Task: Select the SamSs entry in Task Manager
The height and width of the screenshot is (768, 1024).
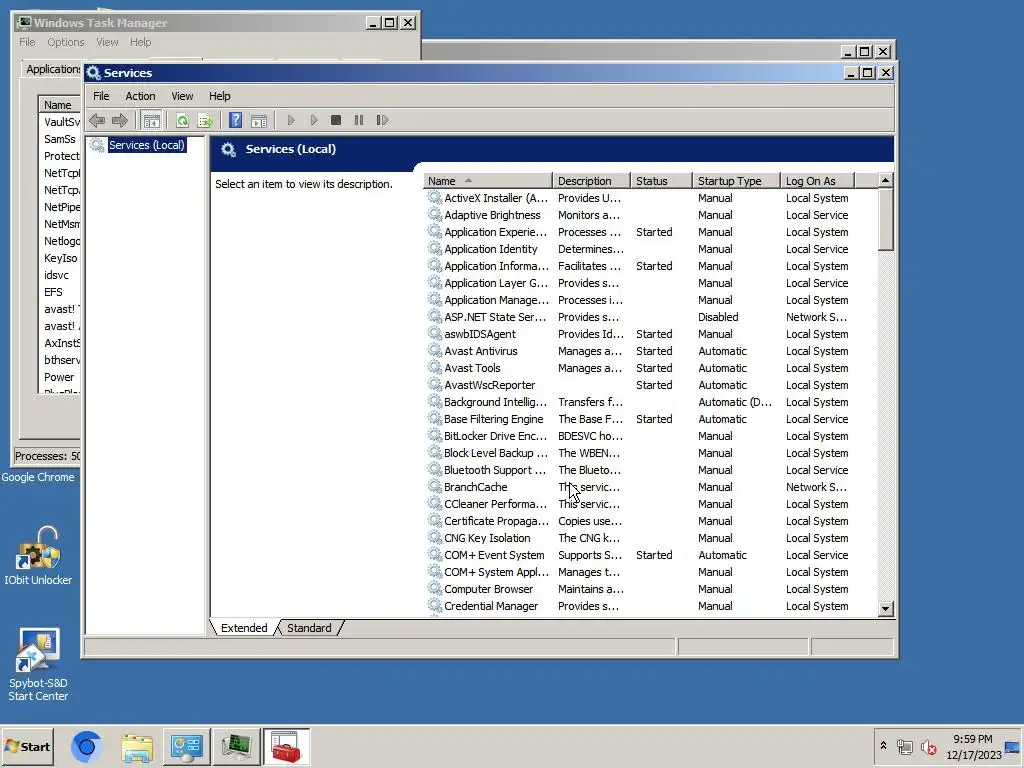Action: [x=59, y=139]
